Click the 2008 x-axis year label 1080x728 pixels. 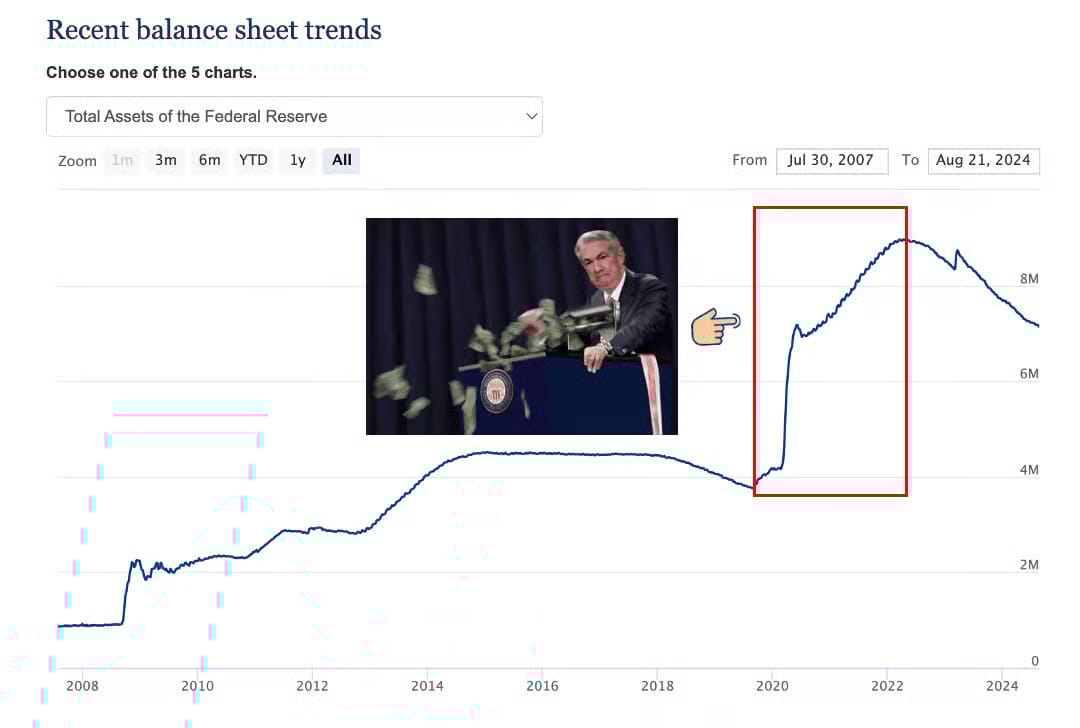coord(82,686)
